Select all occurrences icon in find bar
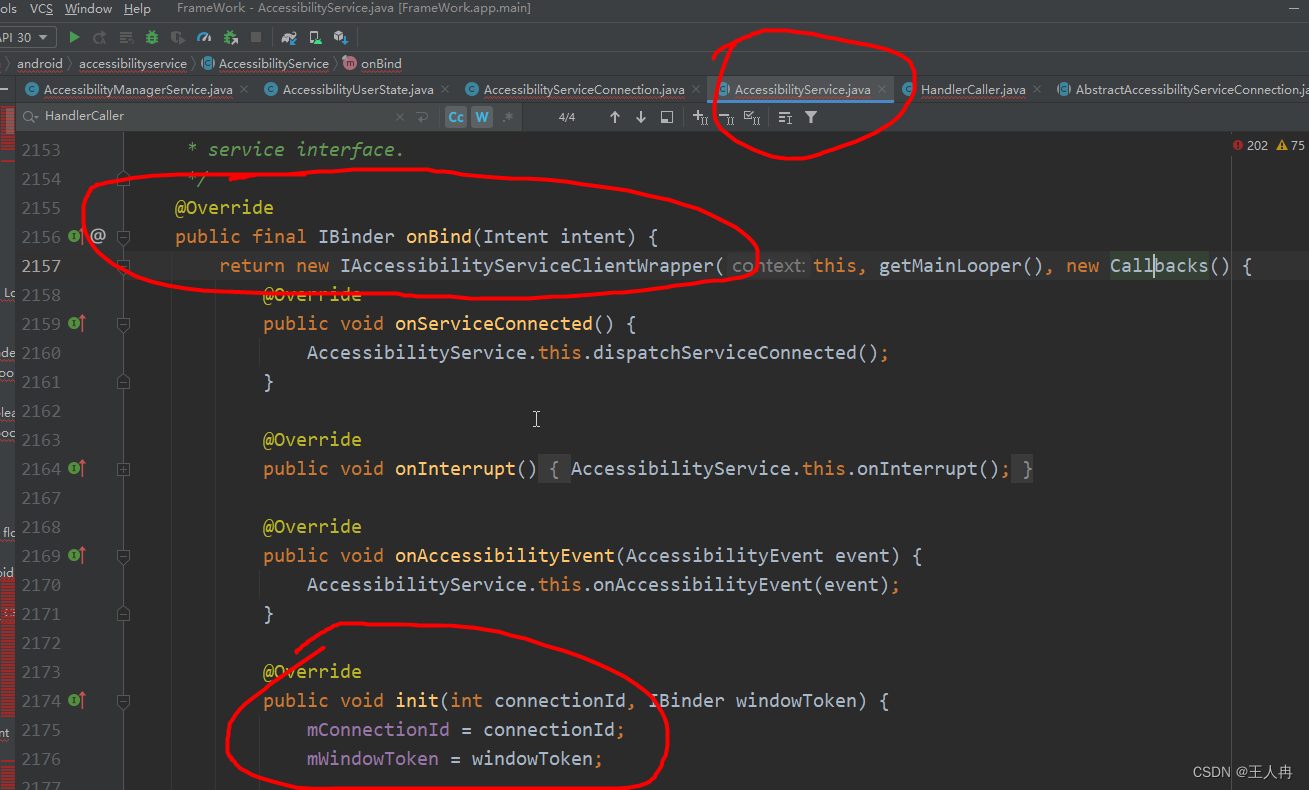Screen dimensions: 1309x790 pos(752,117)
